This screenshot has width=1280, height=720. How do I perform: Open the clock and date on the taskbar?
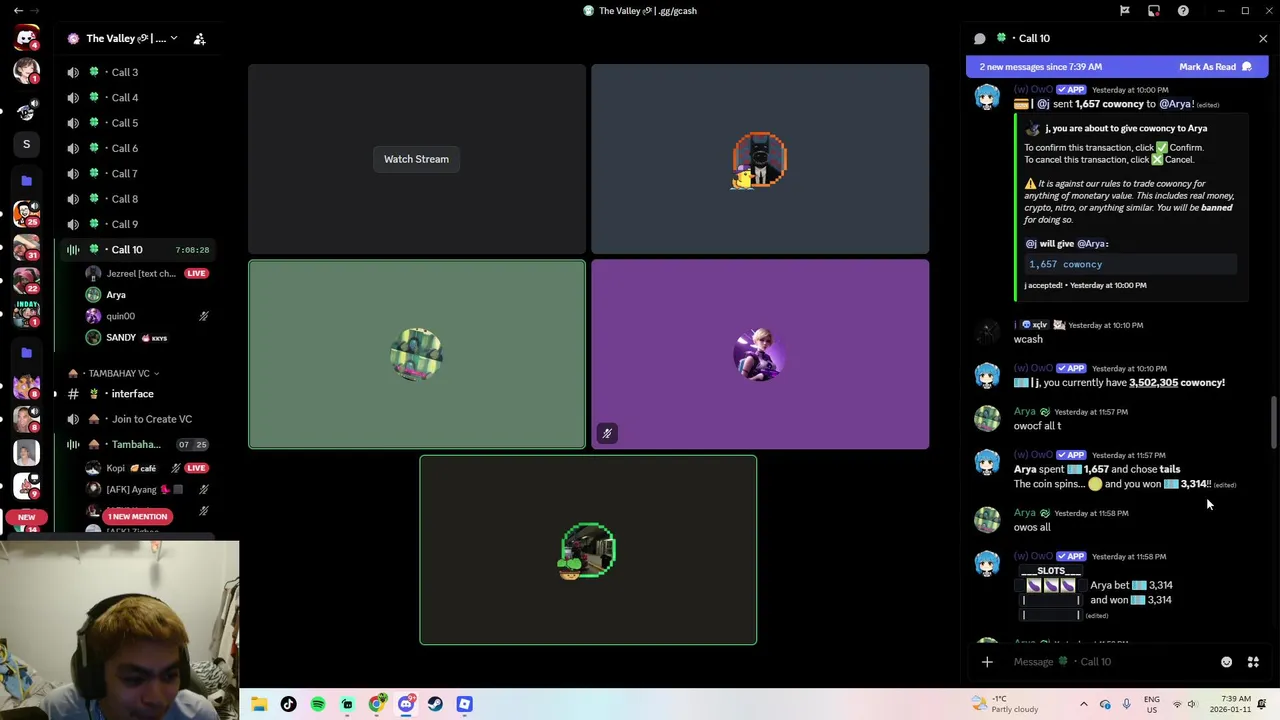pos(1229,704)
